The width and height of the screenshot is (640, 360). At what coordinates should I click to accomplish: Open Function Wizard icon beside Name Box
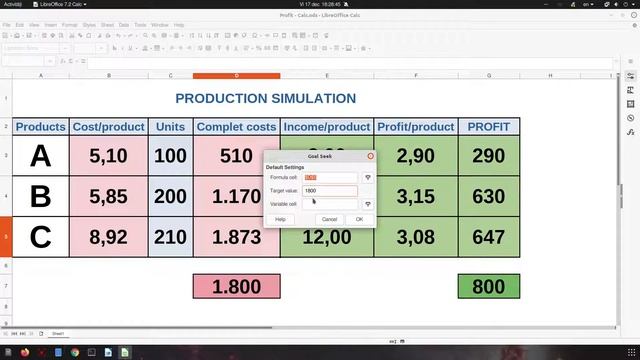[x=63, y=61]
